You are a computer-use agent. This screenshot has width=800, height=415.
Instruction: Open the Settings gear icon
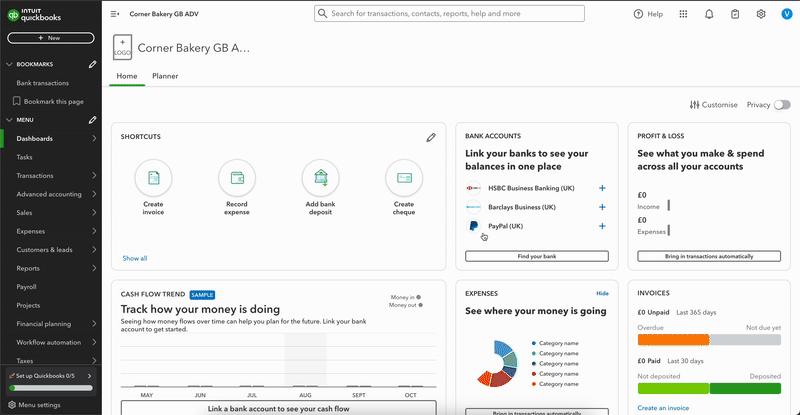[x=761, y=14]
